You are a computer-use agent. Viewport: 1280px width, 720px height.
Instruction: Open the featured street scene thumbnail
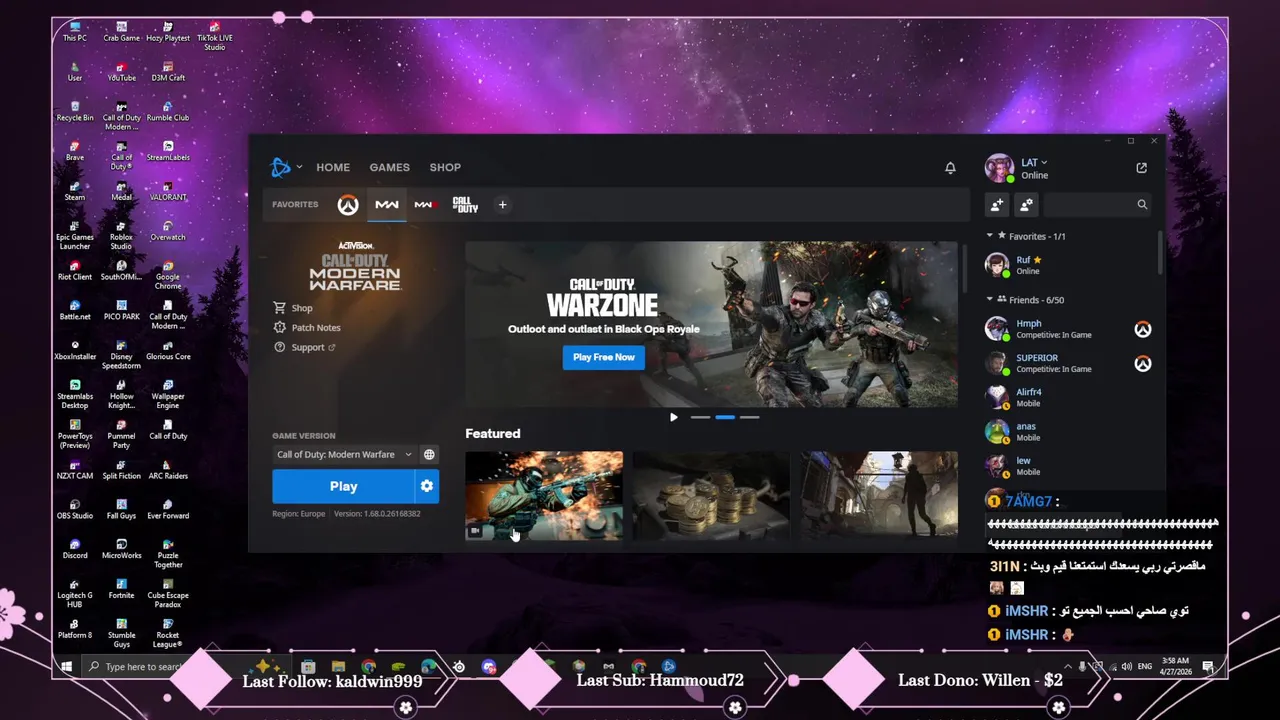[878, 495]
